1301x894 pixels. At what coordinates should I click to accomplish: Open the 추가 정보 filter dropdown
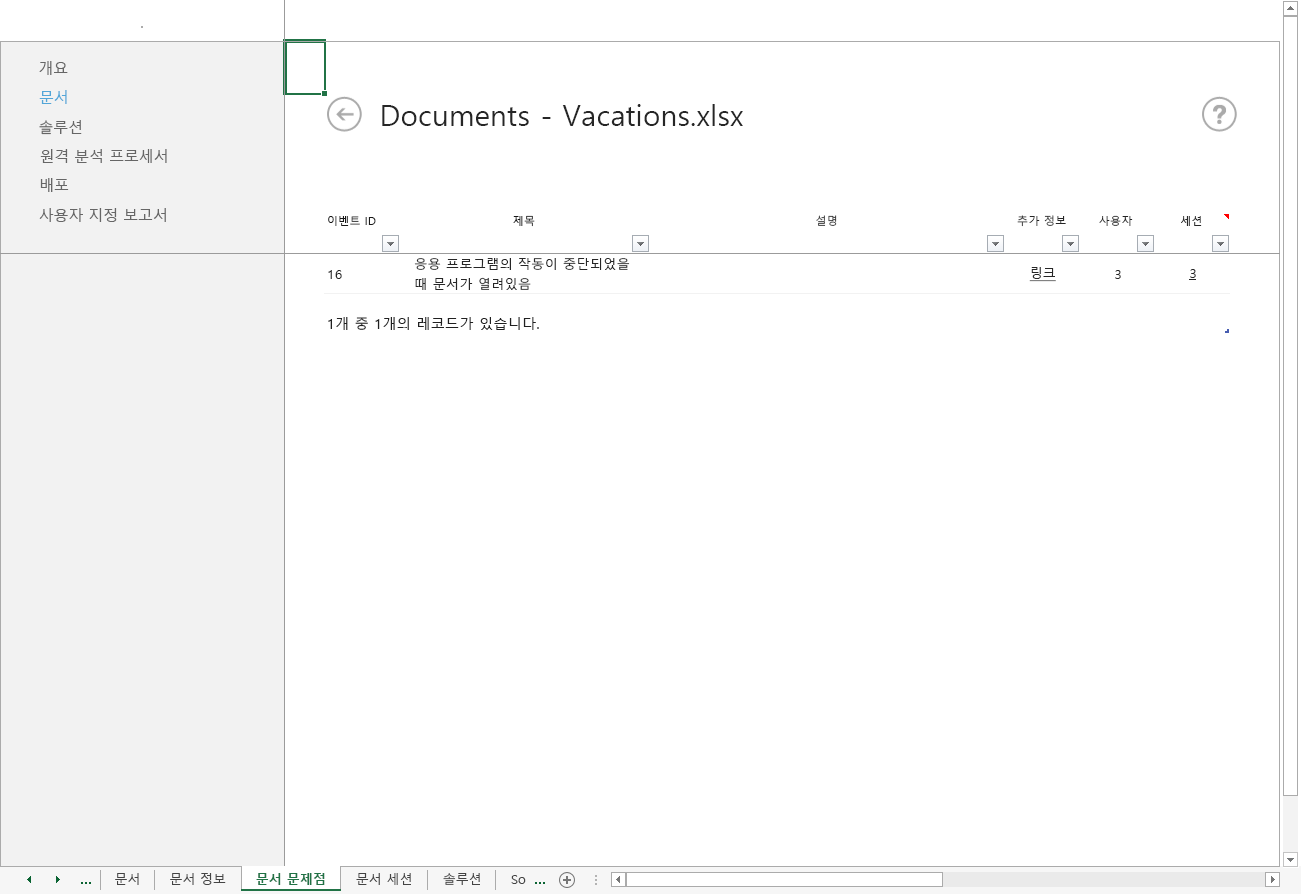[1070, 243]
